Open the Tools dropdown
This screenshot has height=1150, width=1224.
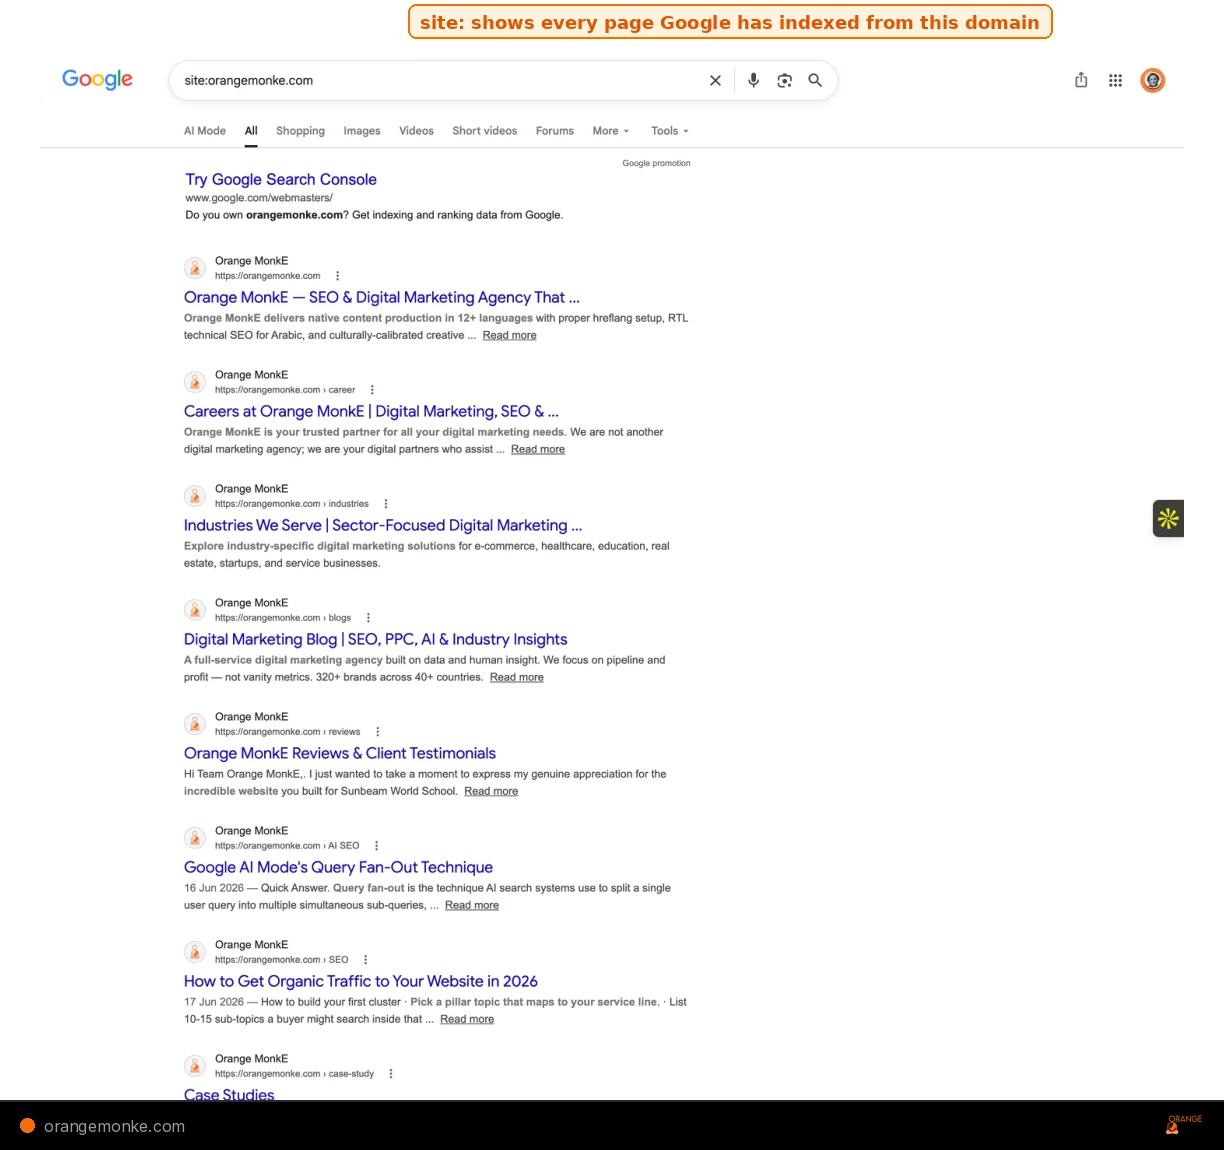coord(670,131)
